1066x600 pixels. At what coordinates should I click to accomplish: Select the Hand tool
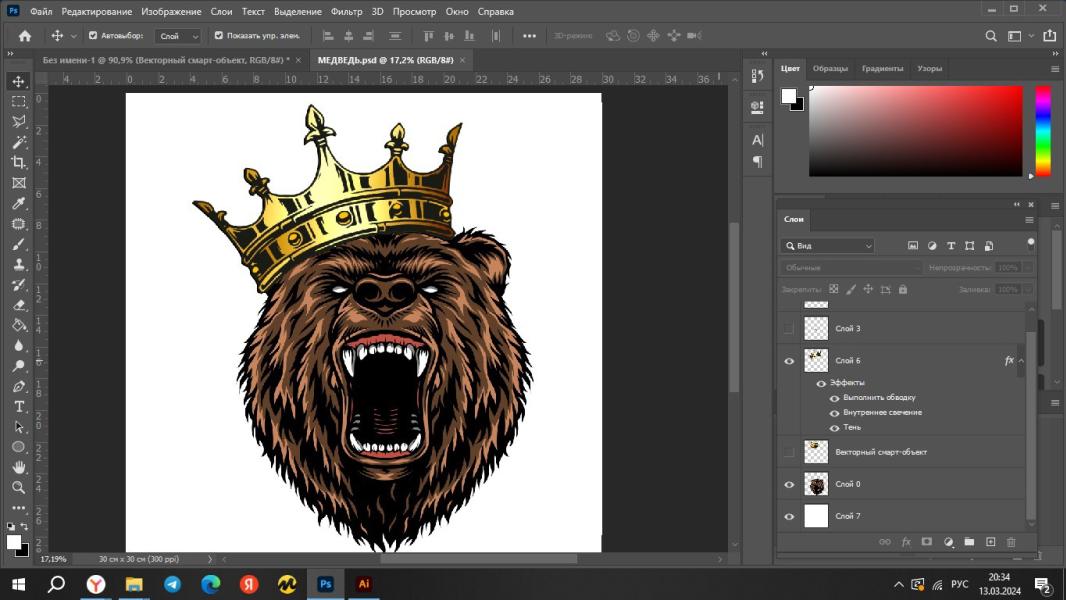18,467
